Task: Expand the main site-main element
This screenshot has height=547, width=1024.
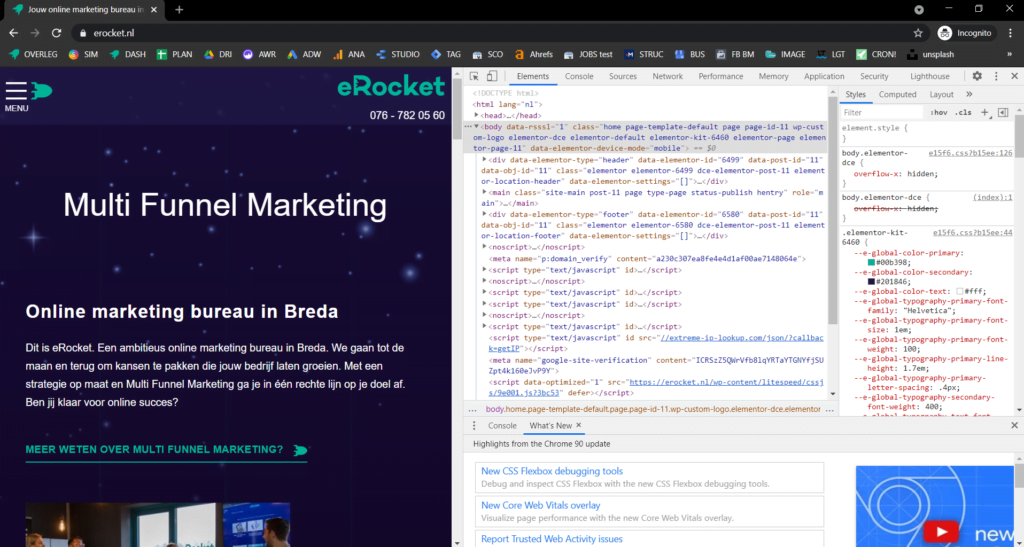Action: coord(485,193)
